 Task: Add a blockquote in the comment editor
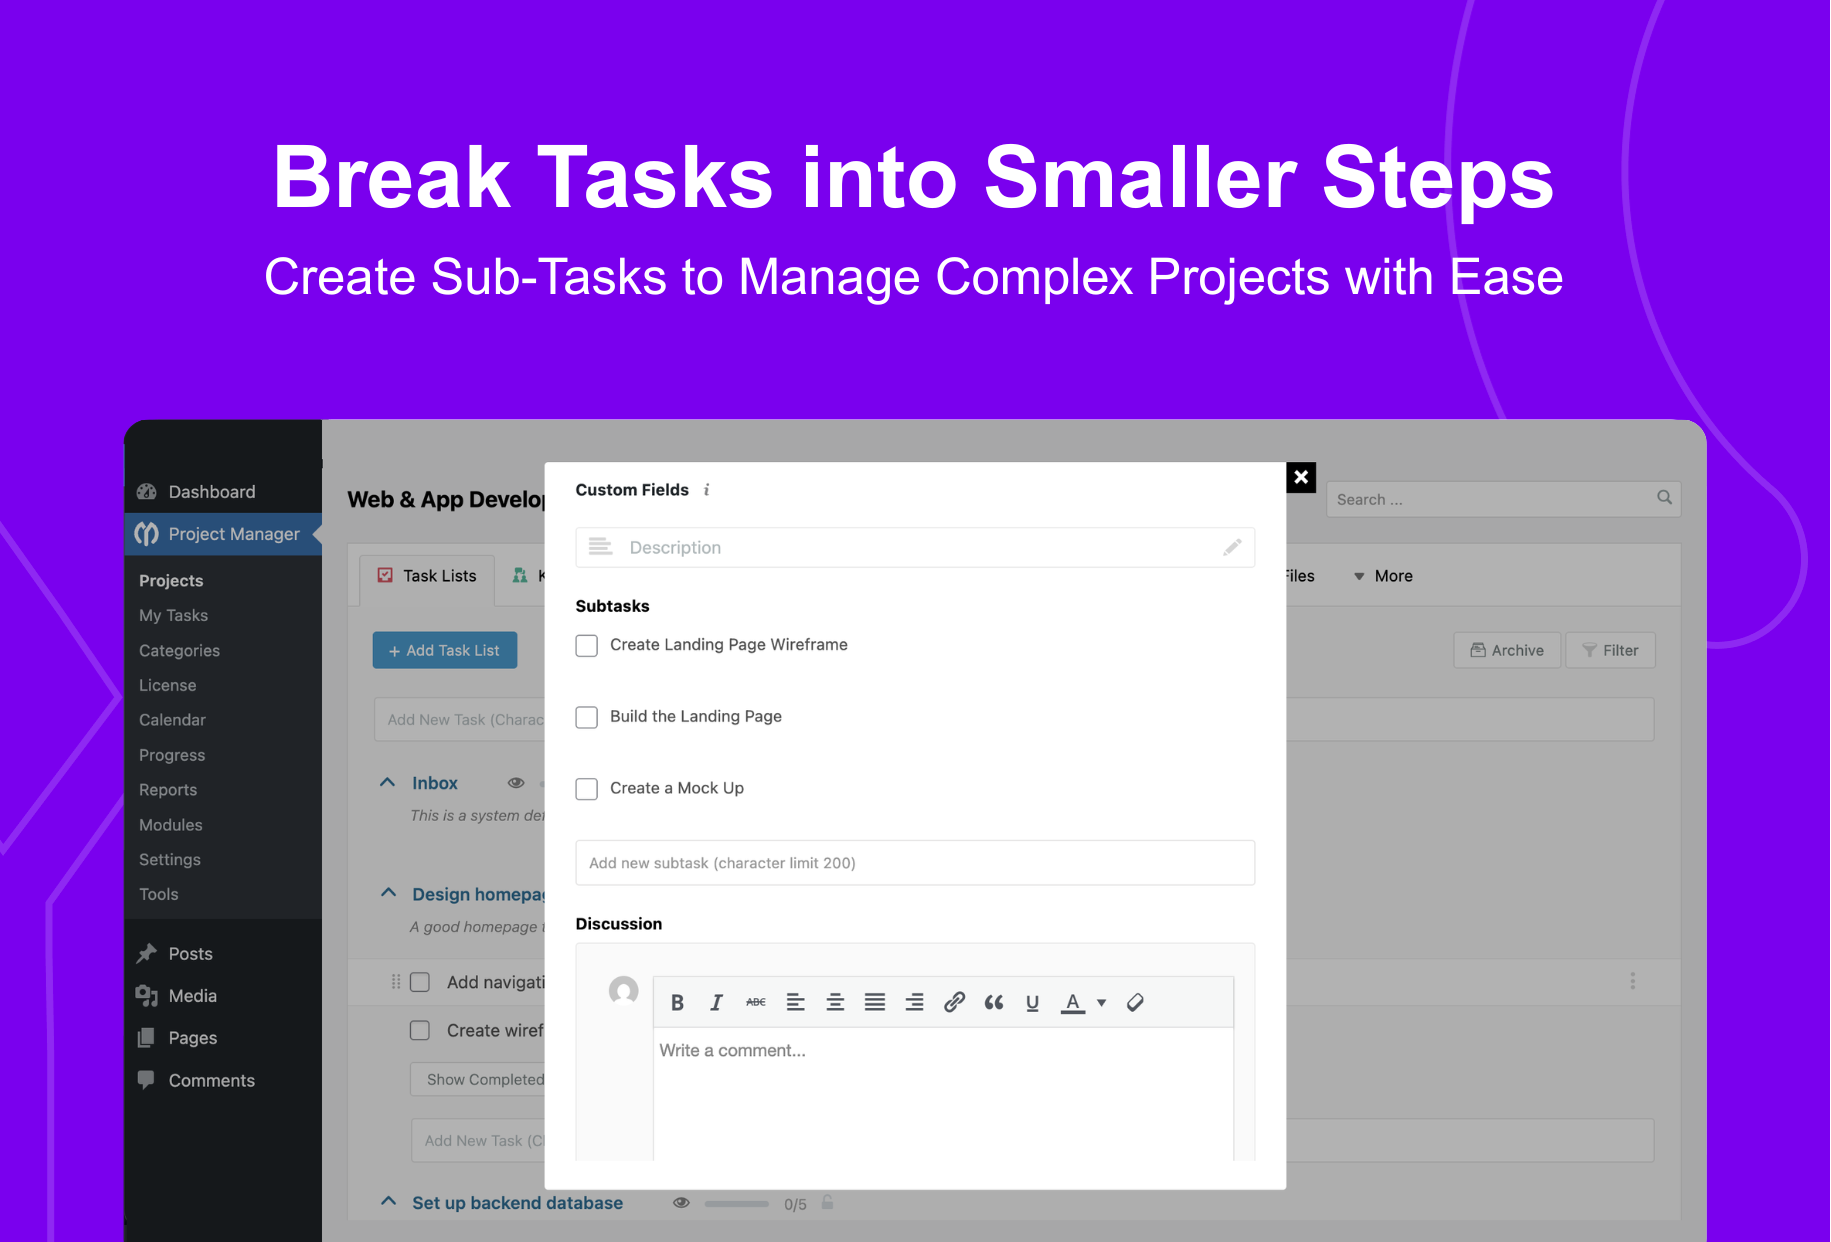(993, 1002)
